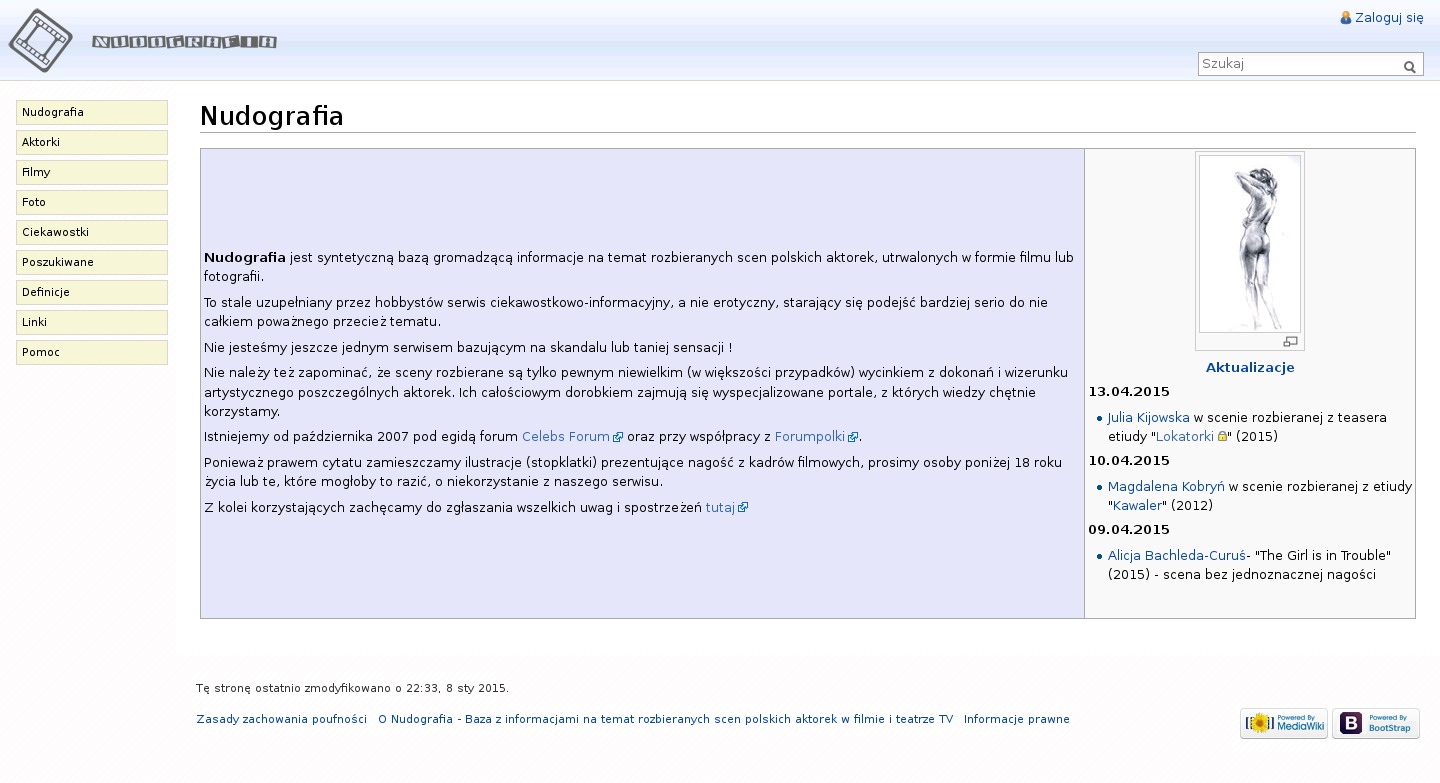
Task: Open the Julia Kijowska link
Action: 1148,418
